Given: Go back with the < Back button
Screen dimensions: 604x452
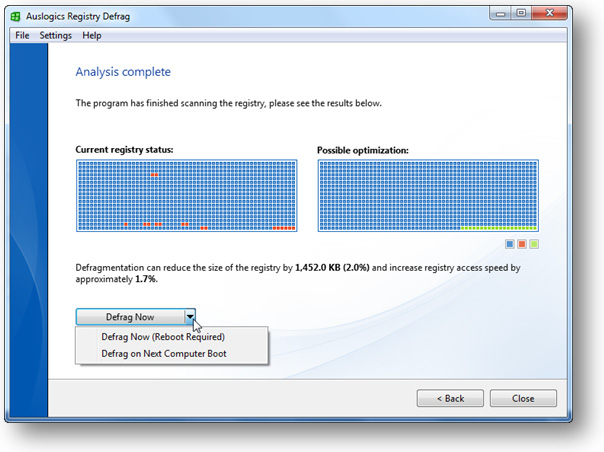Looking at the screenshot, I should (451, 398).
